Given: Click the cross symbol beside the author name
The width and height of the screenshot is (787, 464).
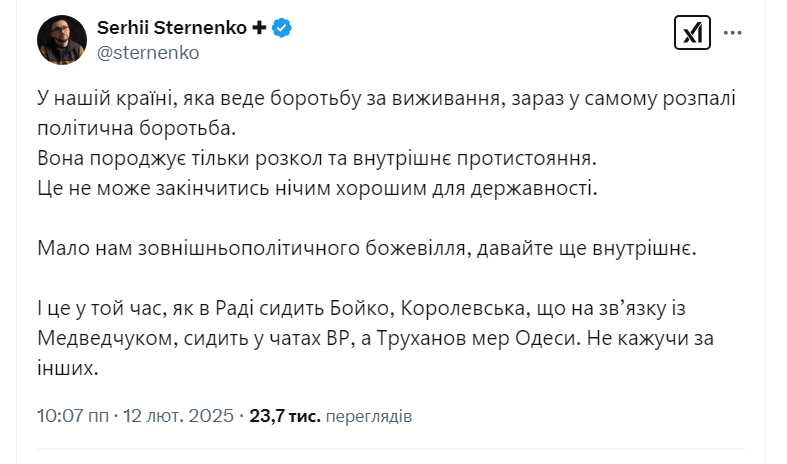Looking at the screenshot, I should click(x=259, y=28).
